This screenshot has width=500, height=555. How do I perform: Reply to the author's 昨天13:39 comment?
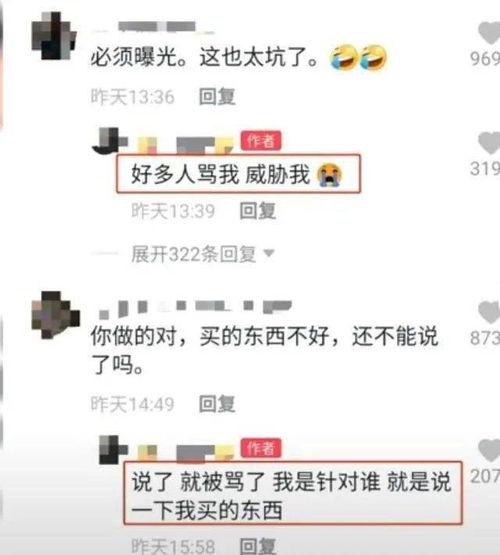coord(258,211)
